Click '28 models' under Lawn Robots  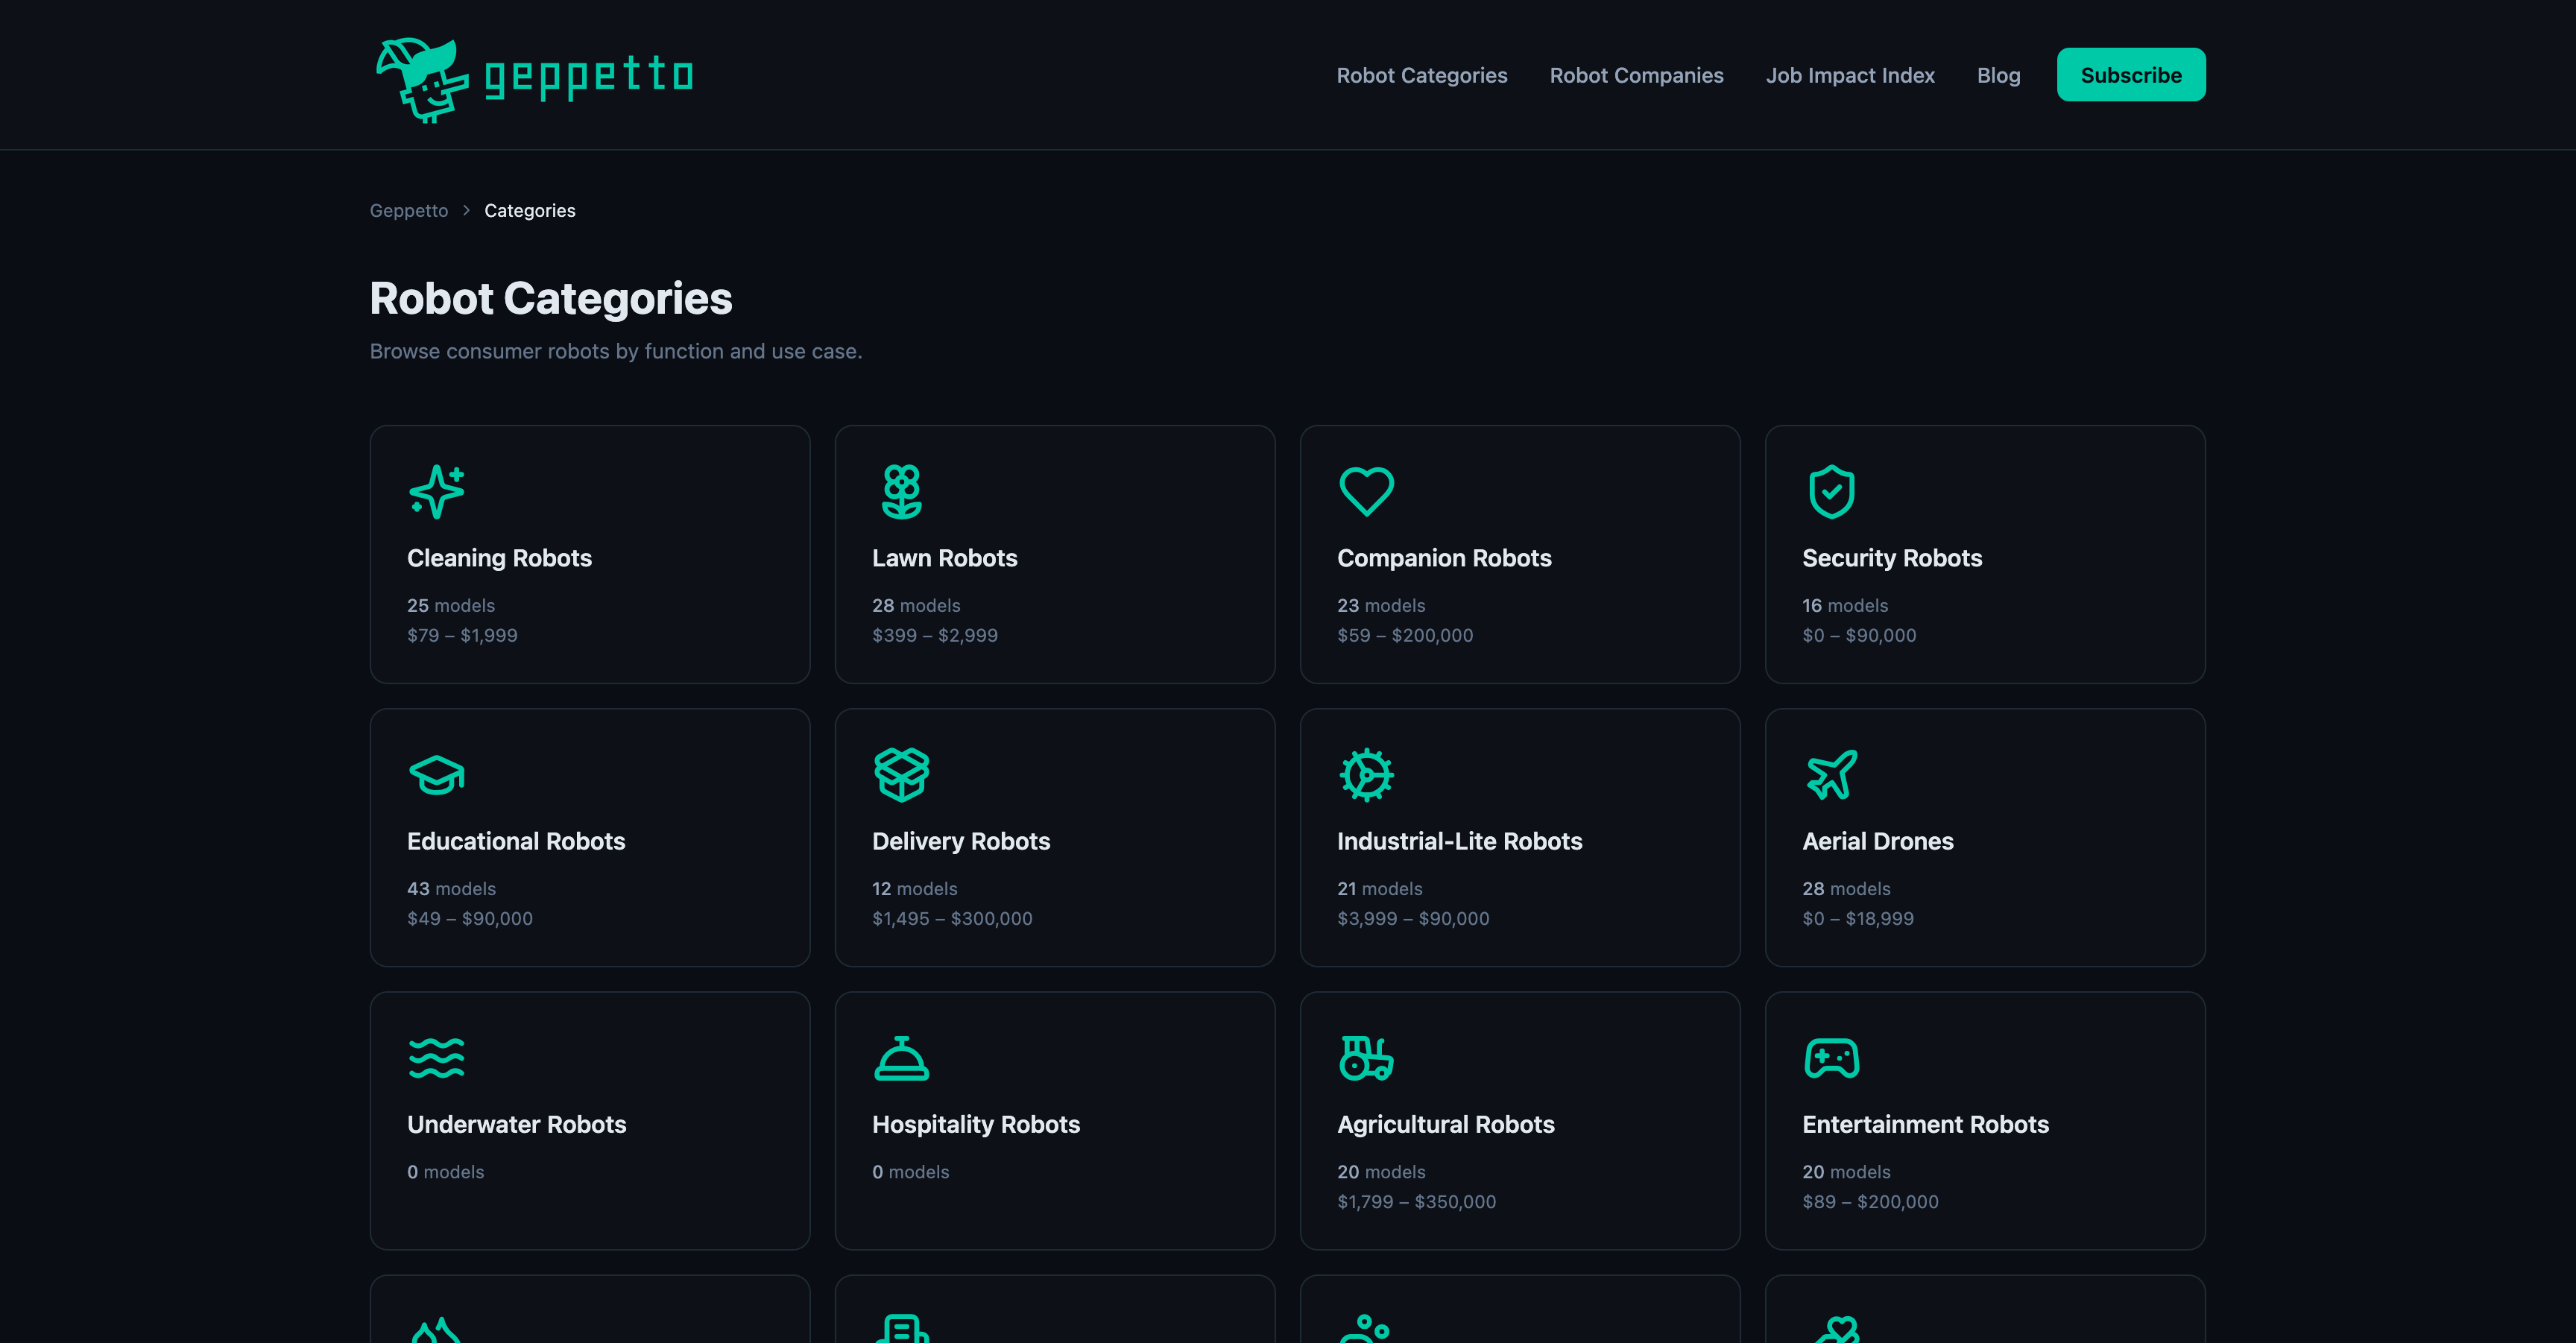pos(915,605)
